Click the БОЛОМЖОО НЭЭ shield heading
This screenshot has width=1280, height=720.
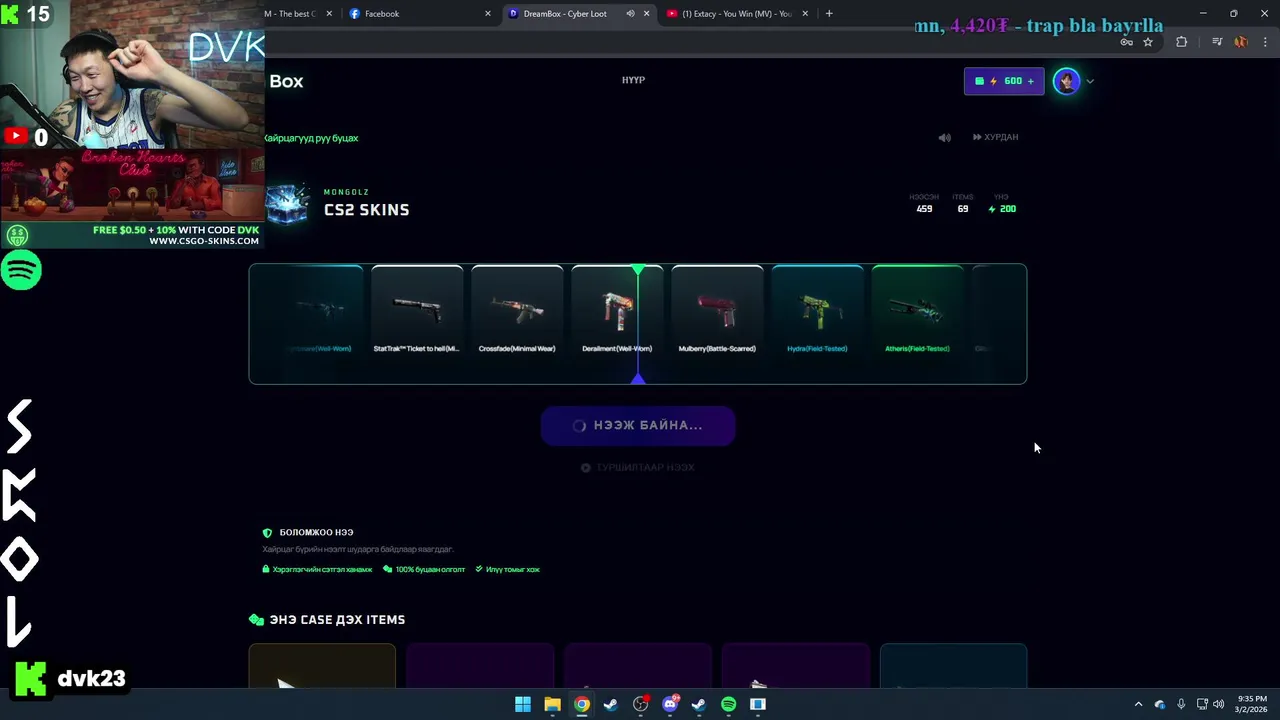[308, 533]
